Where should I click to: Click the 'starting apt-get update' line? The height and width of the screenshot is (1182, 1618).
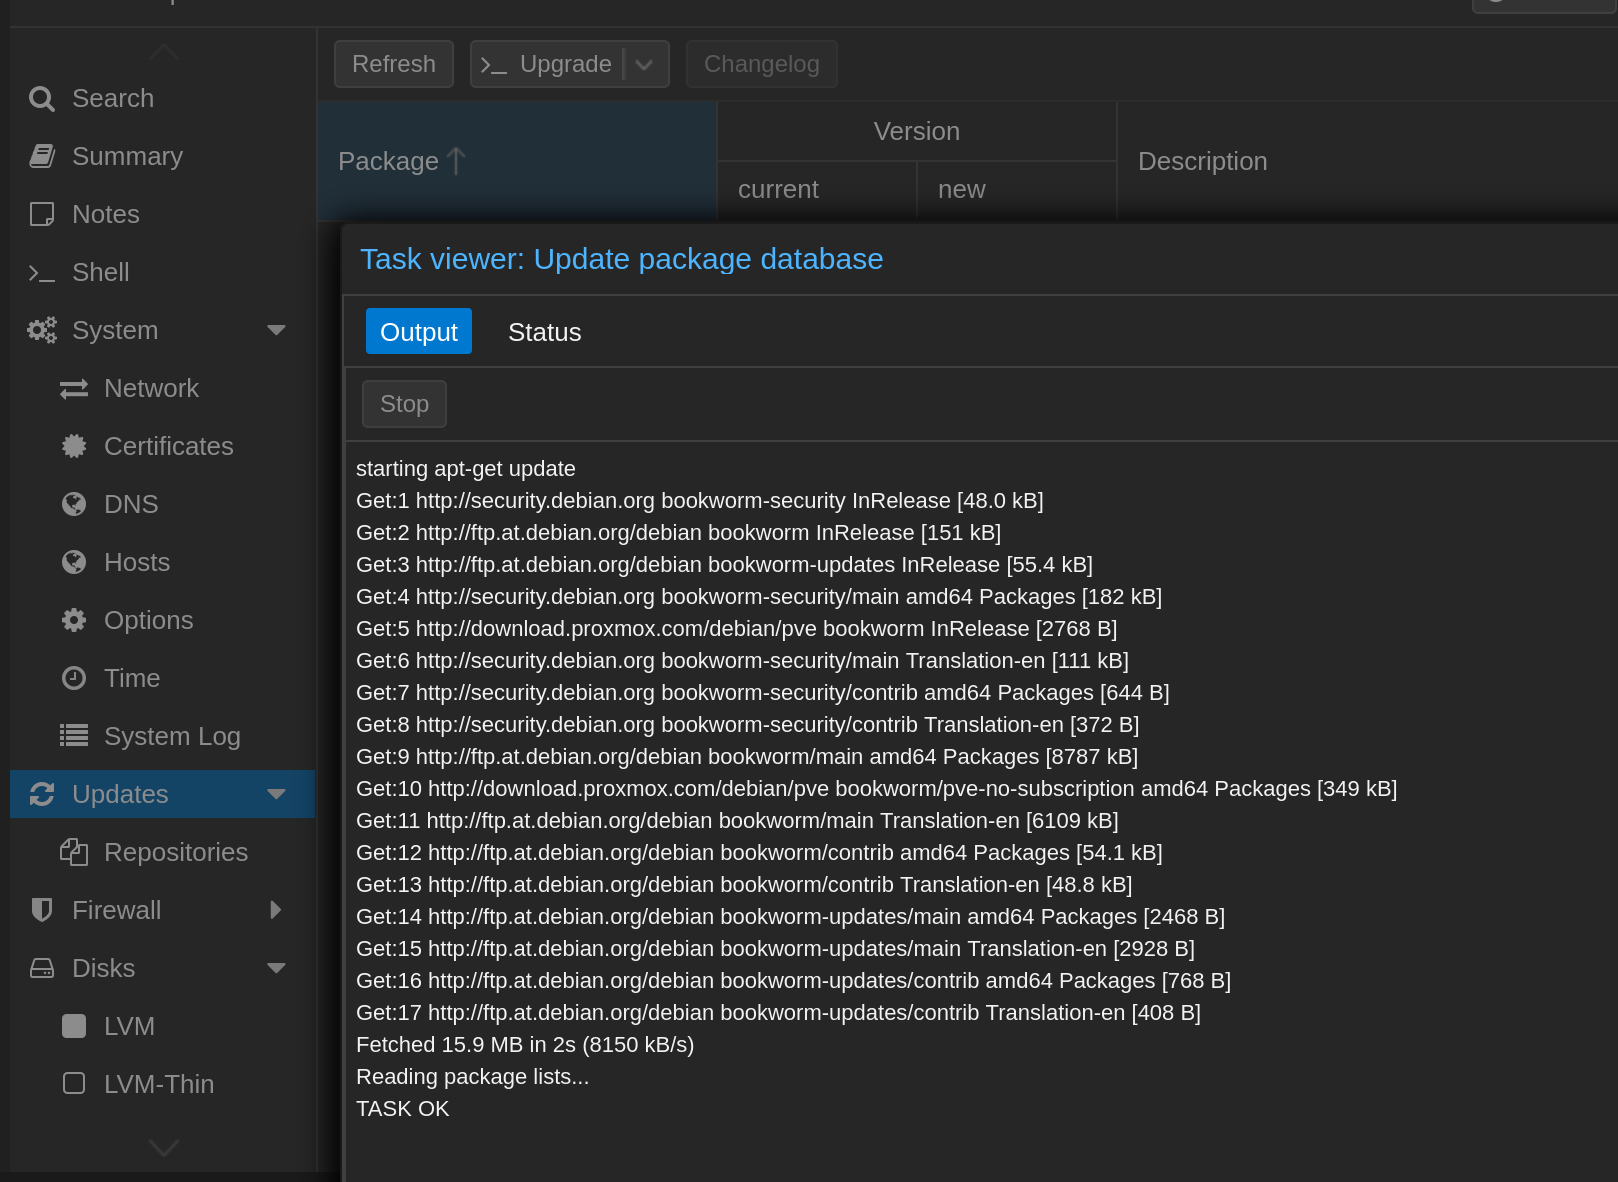click(x=466, y=470)
